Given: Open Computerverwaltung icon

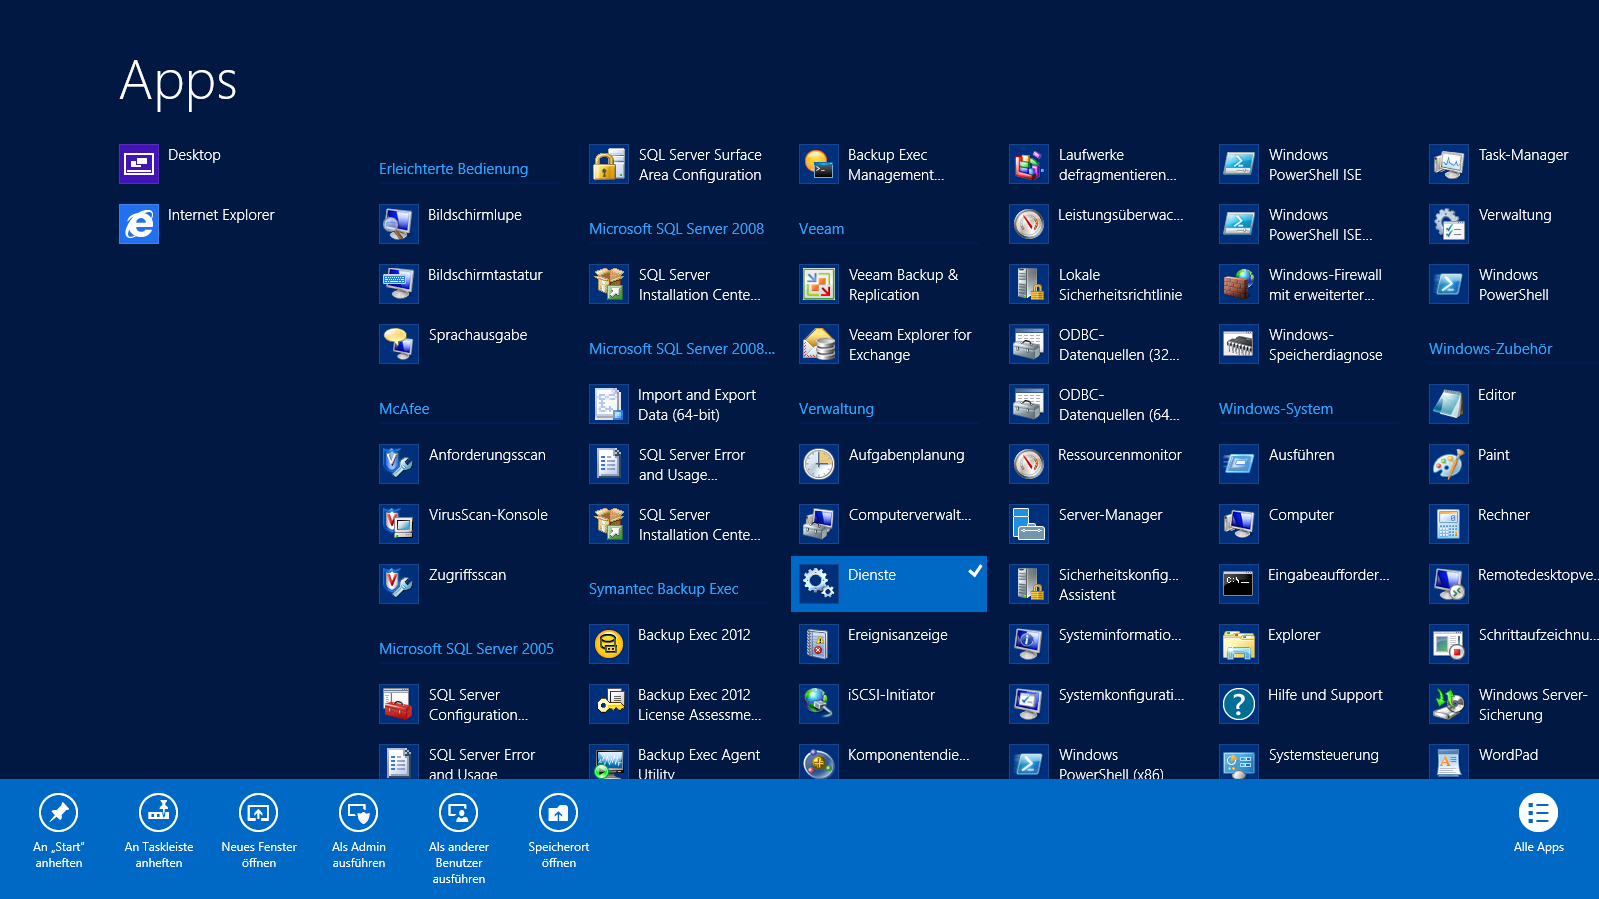Looking at the screenshot, I should tap(819, 524).
